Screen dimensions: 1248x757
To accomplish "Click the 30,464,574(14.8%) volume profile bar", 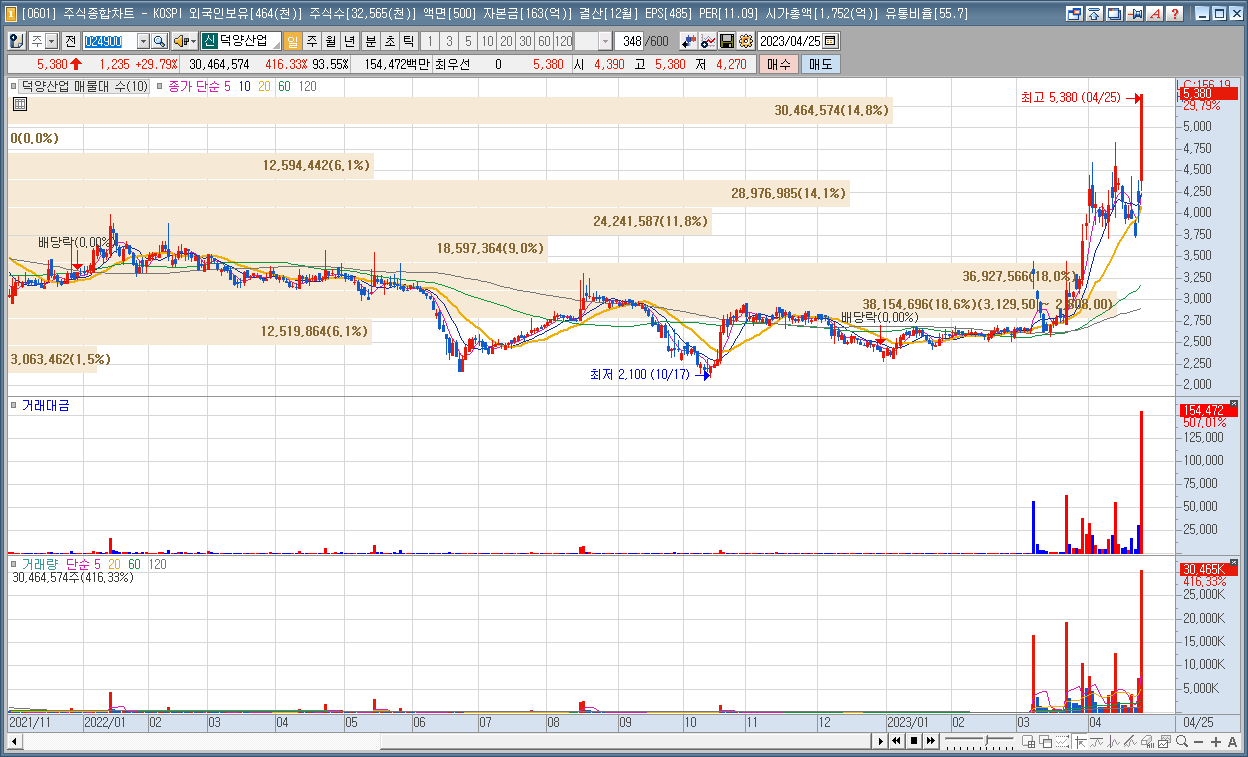I will (x=451, y=110).
